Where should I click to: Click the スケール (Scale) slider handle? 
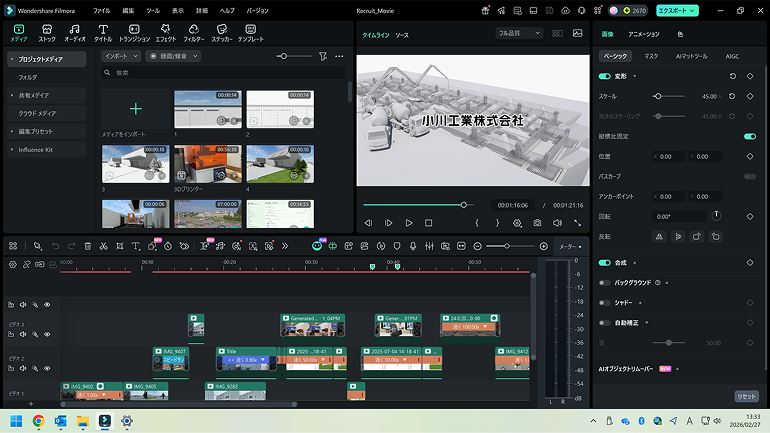pos(657,96)
